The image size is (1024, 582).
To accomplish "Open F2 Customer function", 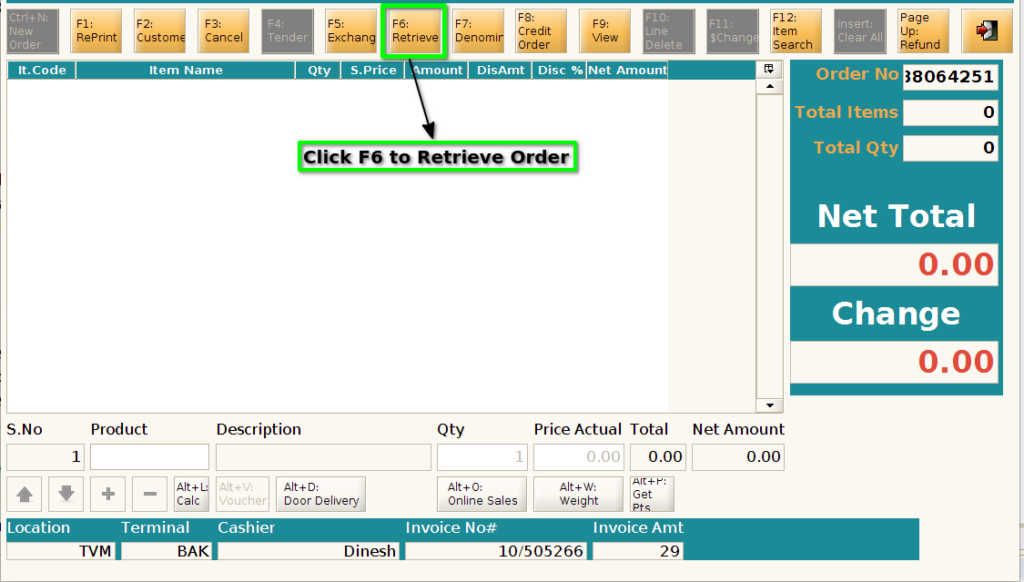I will [x=160, y=31].
